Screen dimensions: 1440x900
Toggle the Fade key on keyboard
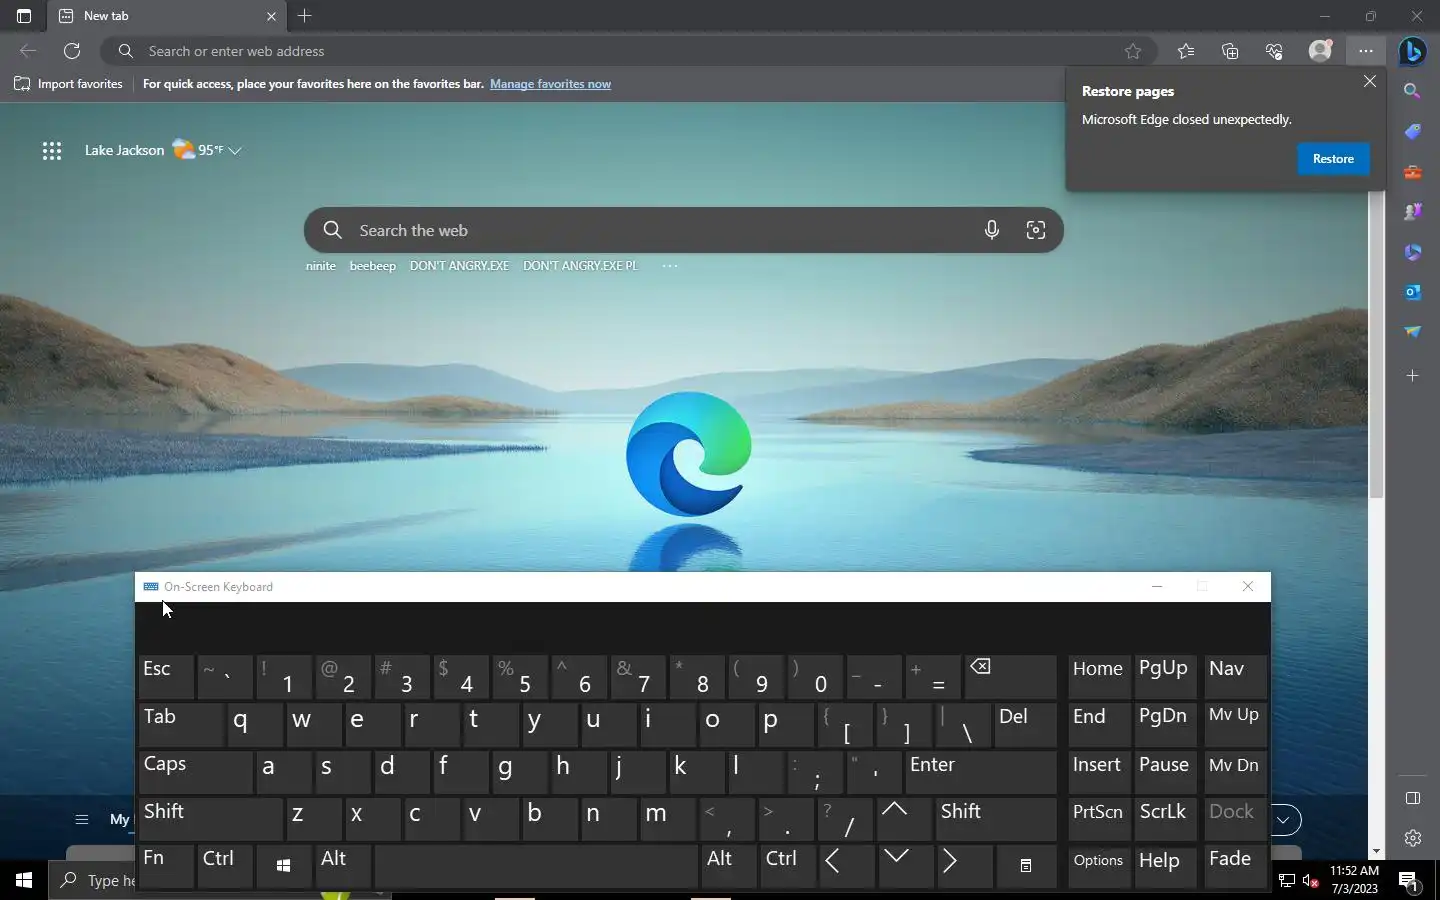(1235, 866)
